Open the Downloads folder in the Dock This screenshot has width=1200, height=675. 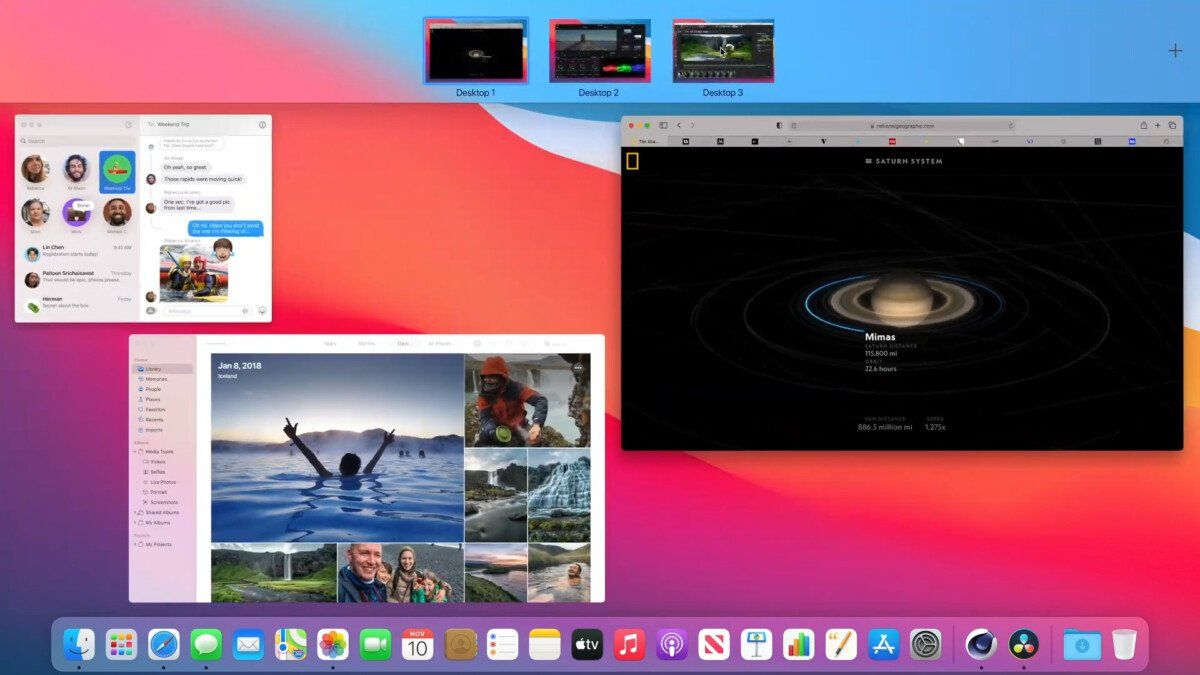click(x=1082, y=644)
